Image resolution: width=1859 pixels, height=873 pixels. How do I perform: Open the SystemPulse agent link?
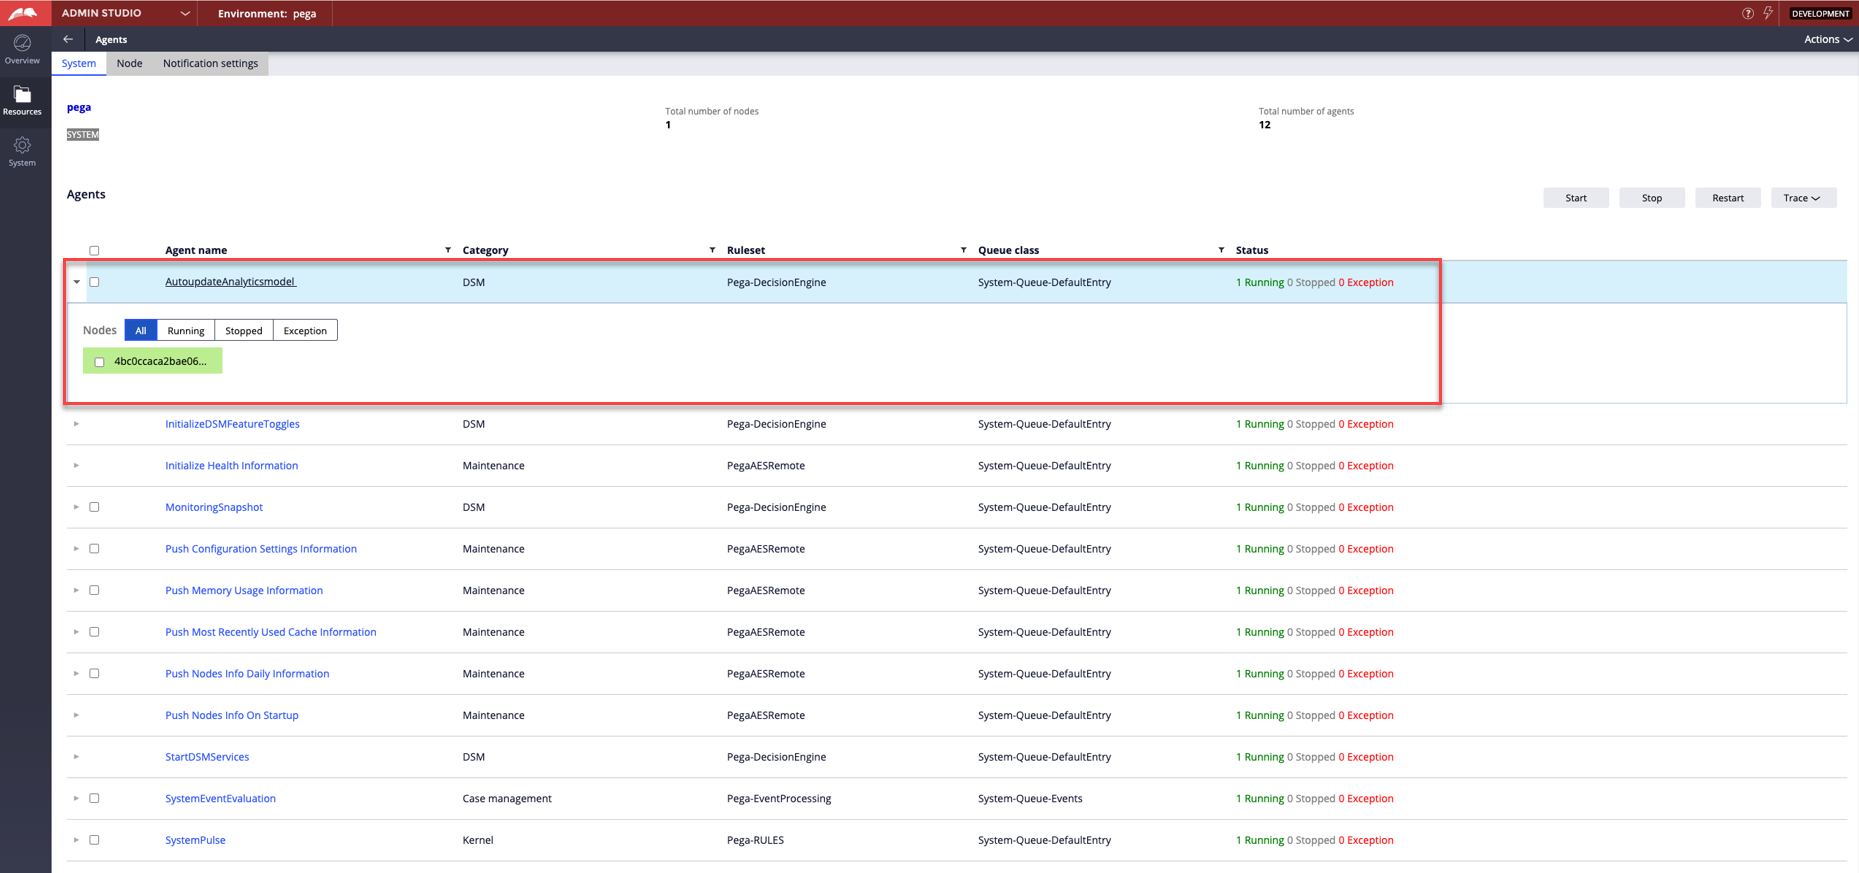(195, 840)
